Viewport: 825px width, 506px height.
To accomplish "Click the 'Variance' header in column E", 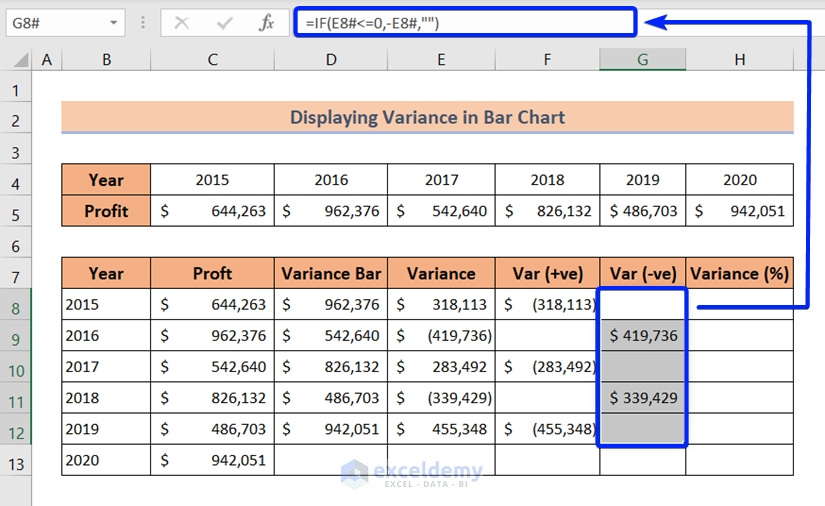I will [441, 274].
